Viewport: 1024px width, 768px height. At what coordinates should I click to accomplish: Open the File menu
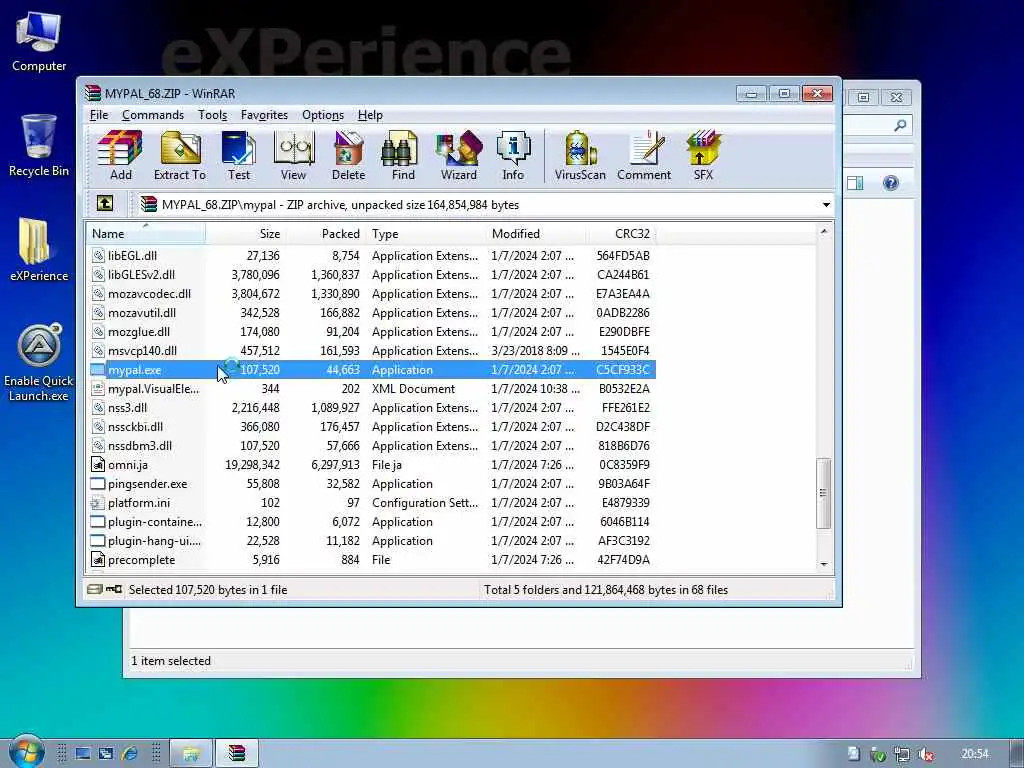click(x=99, y=115)
